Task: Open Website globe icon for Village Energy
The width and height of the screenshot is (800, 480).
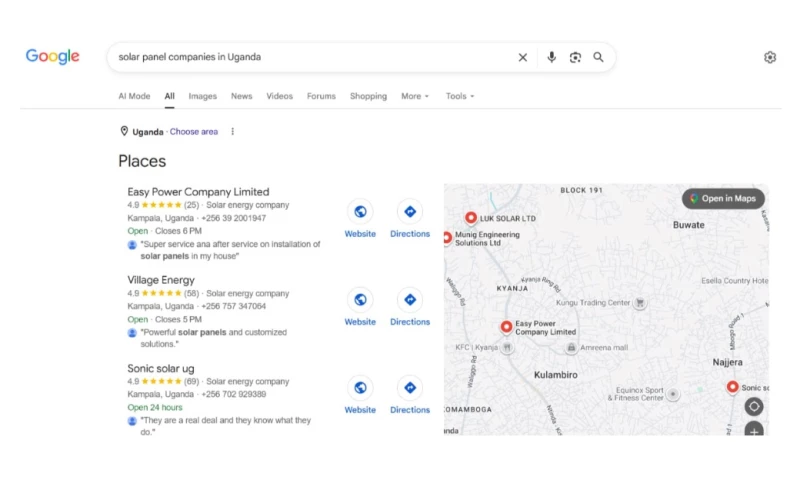Action: [x=360, y=299]
